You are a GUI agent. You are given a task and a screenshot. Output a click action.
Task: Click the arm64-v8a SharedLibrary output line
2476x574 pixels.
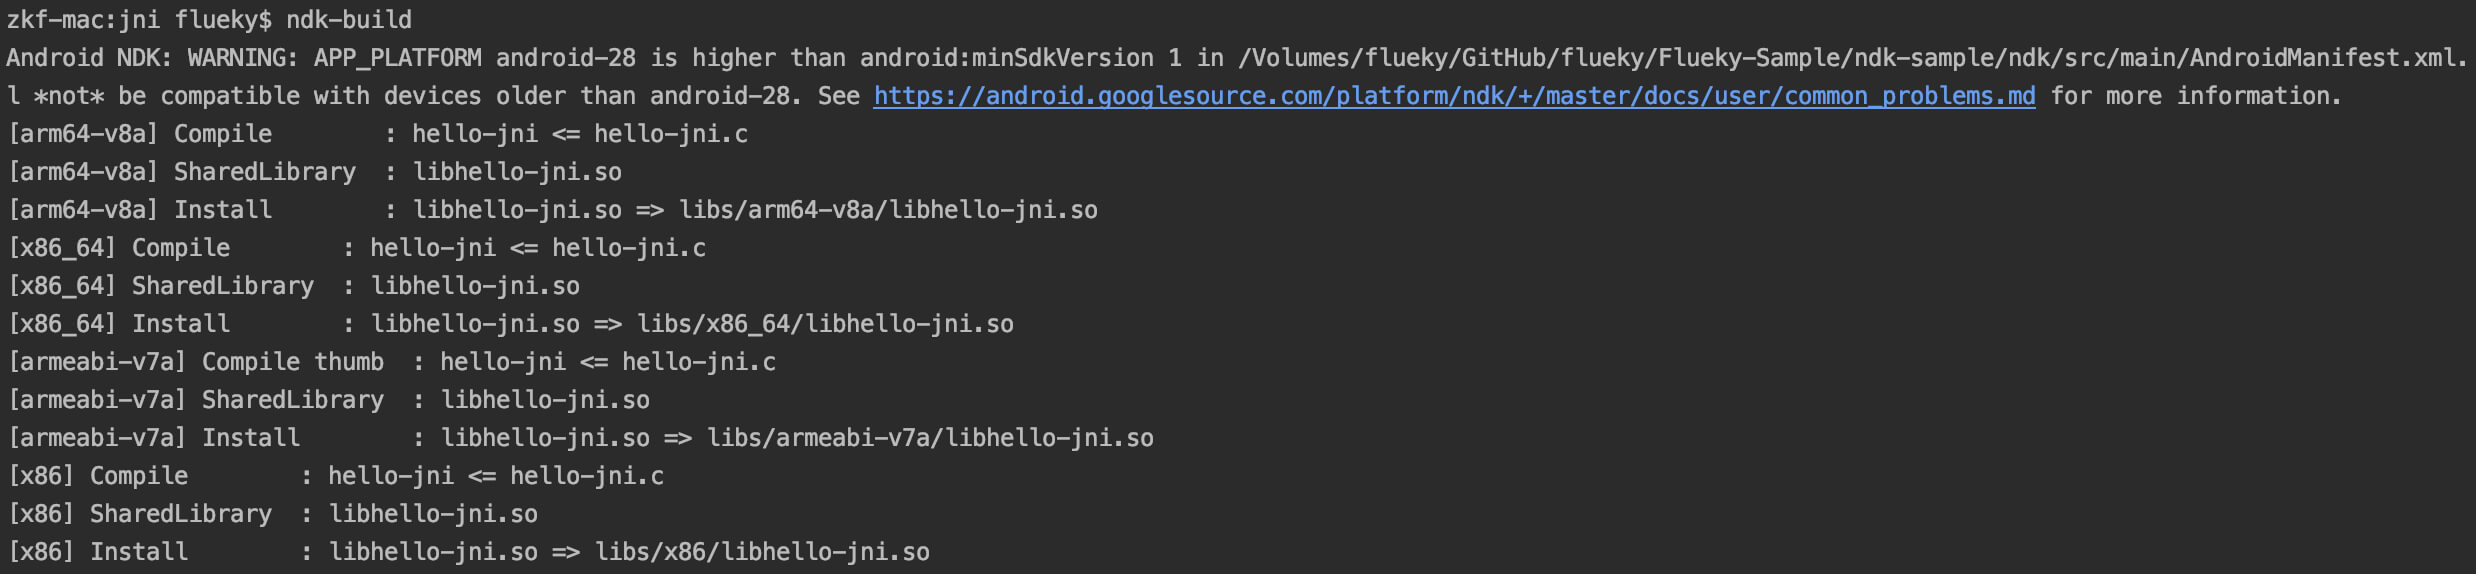[315, 172]
